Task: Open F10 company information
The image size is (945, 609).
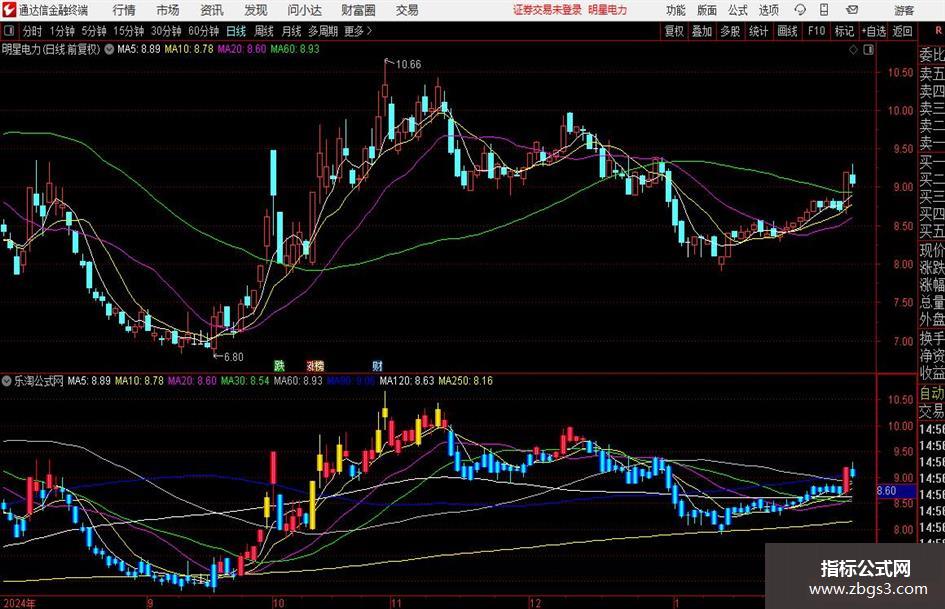Action: (x=817, y=31)
